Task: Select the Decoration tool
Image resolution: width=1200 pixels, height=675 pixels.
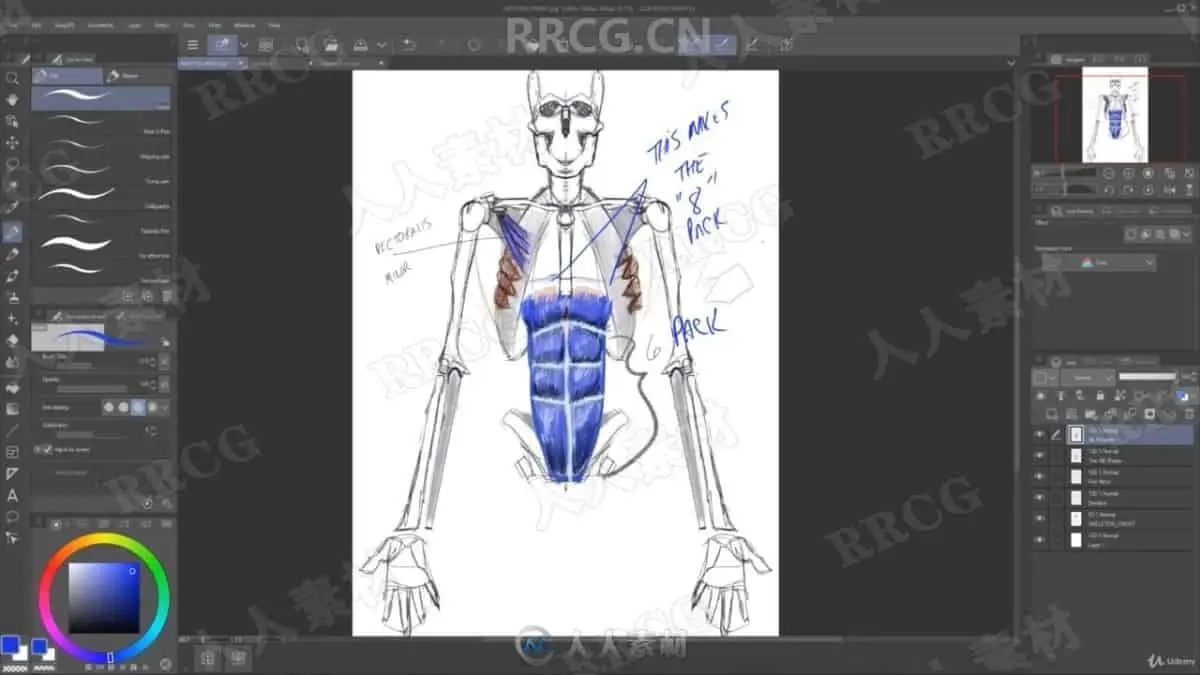Action: 12,319
